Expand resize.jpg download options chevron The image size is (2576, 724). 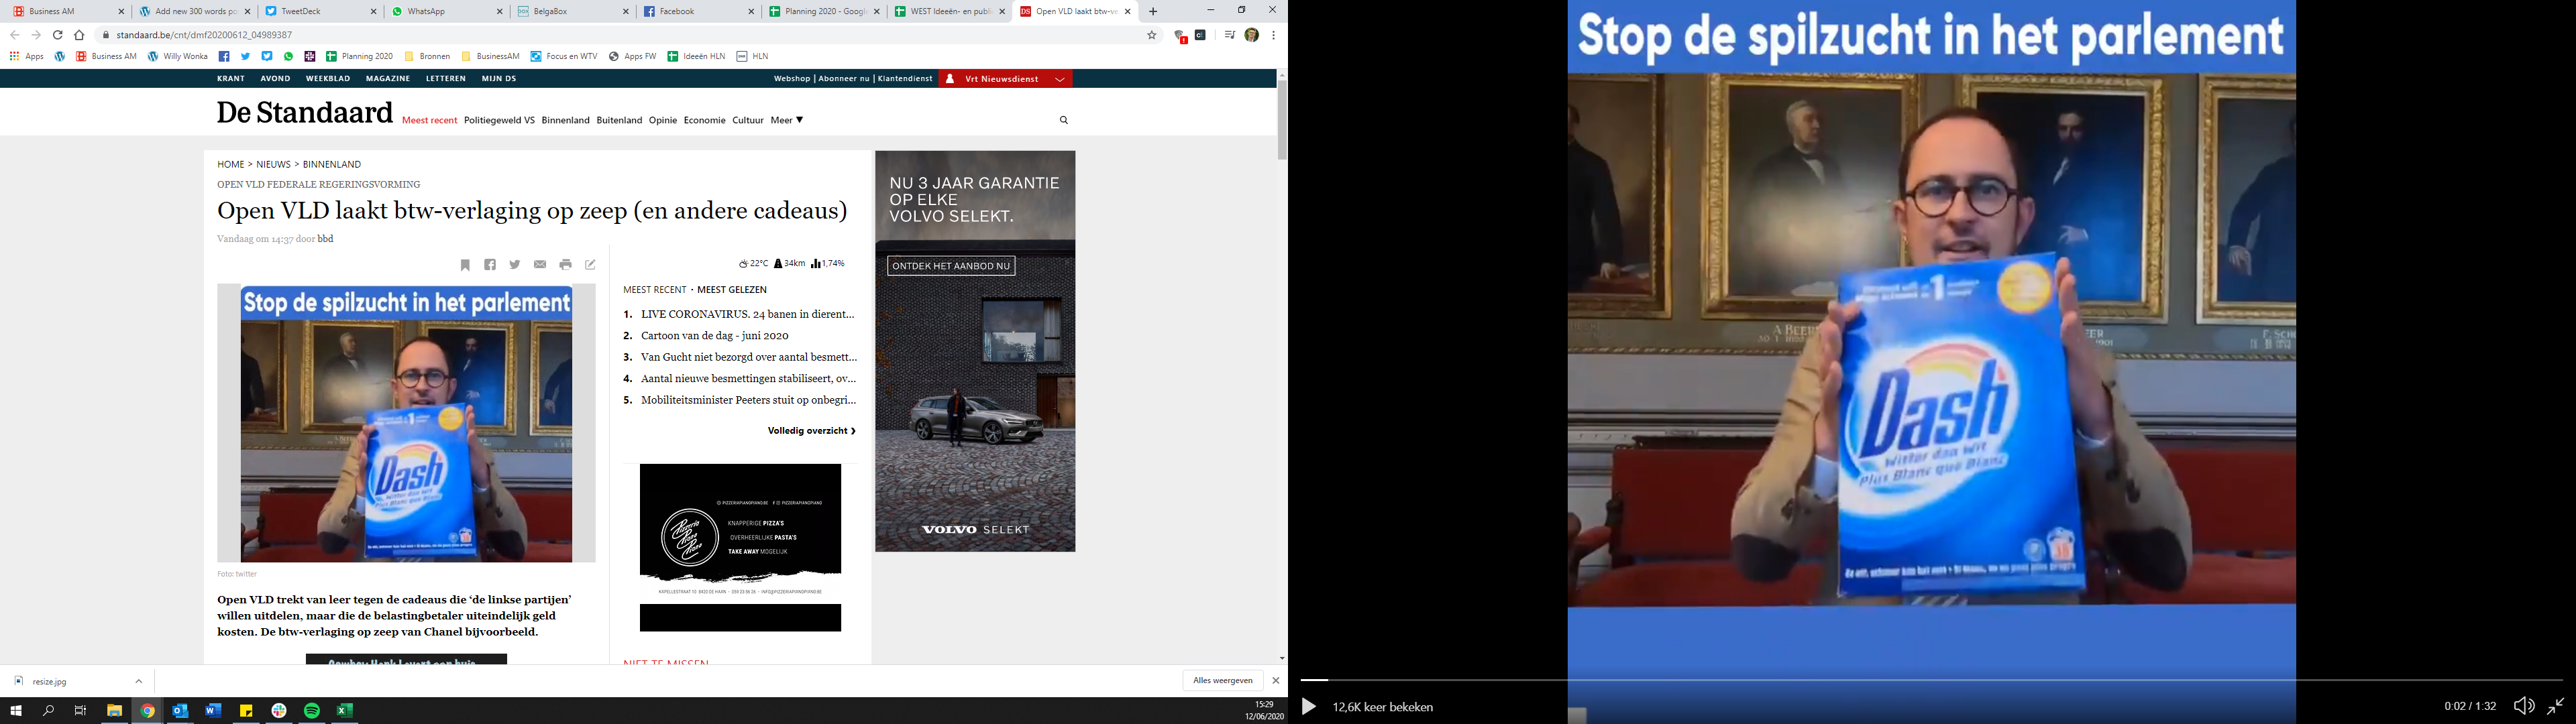tap(139, 681)
